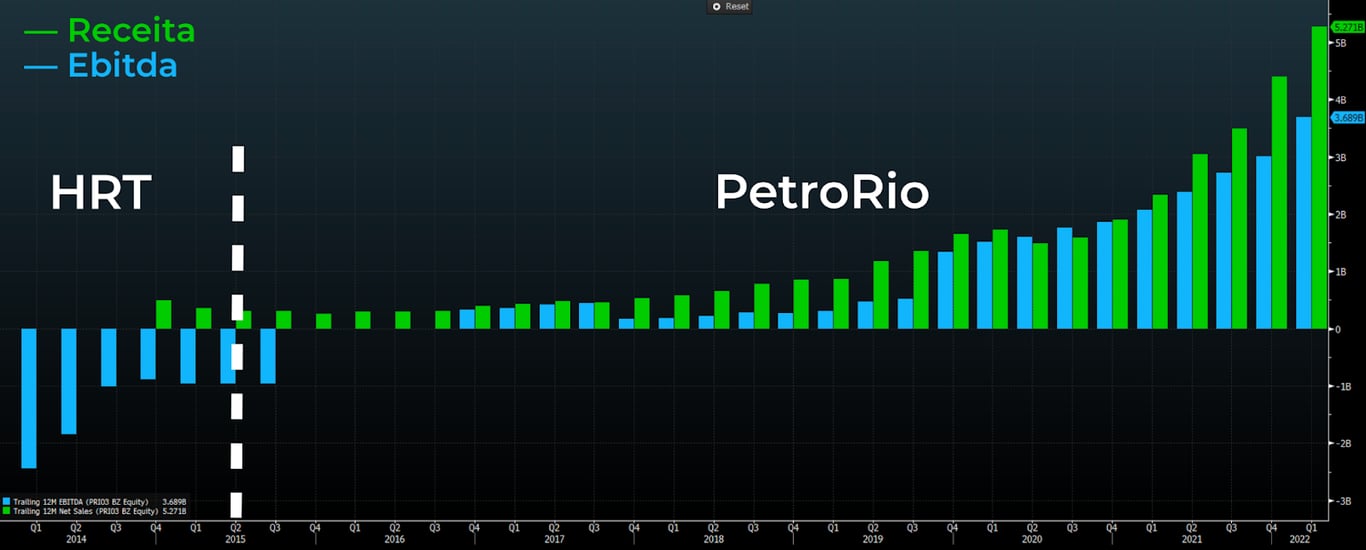Click the 2018 year label on the x-axis
The image size is (1366, 550).
coord(713,538)
